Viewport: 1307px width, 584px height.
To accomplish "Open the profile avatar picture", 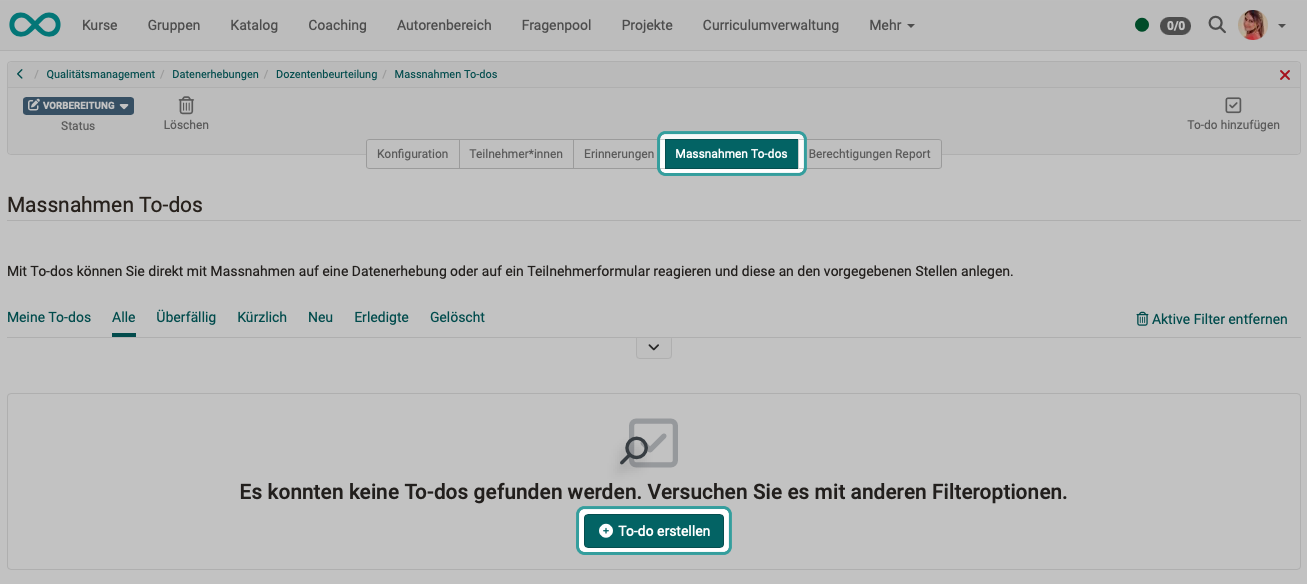I will (x=1252, y=24).
